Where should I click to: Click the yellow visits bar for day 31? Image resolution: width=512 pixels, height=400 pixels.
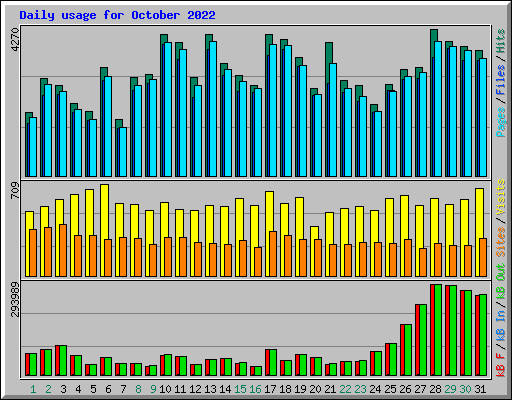coord(479,213)
